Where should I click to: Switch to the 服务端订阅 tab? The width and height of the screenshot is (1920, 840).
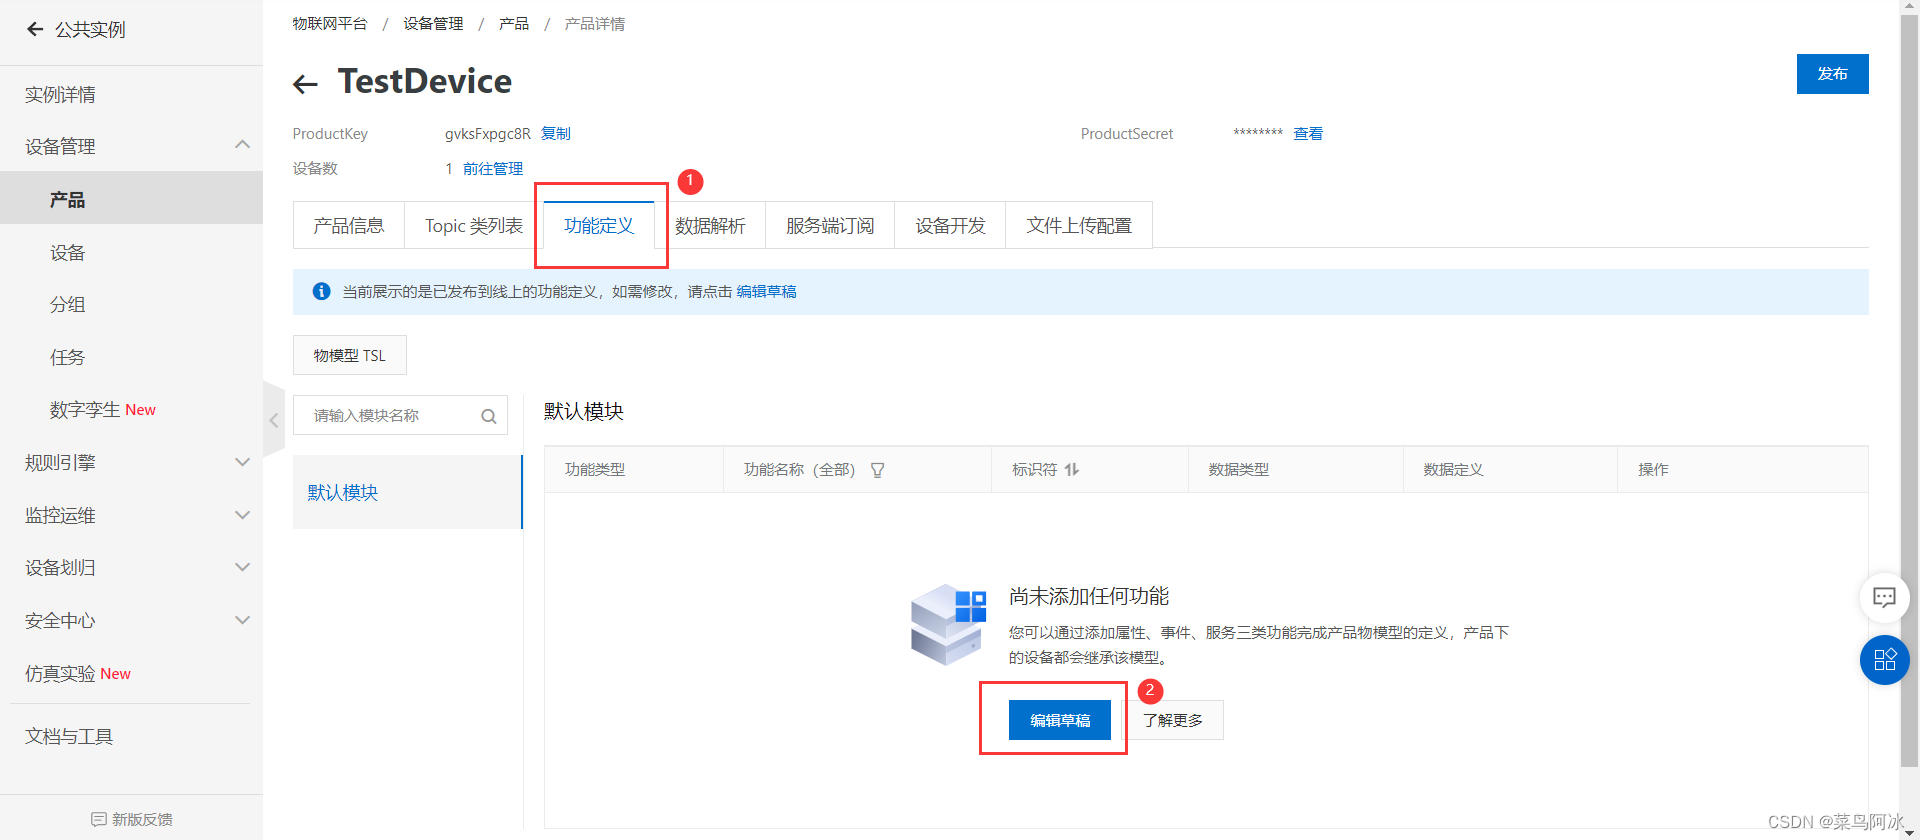(x=830, y=225)
